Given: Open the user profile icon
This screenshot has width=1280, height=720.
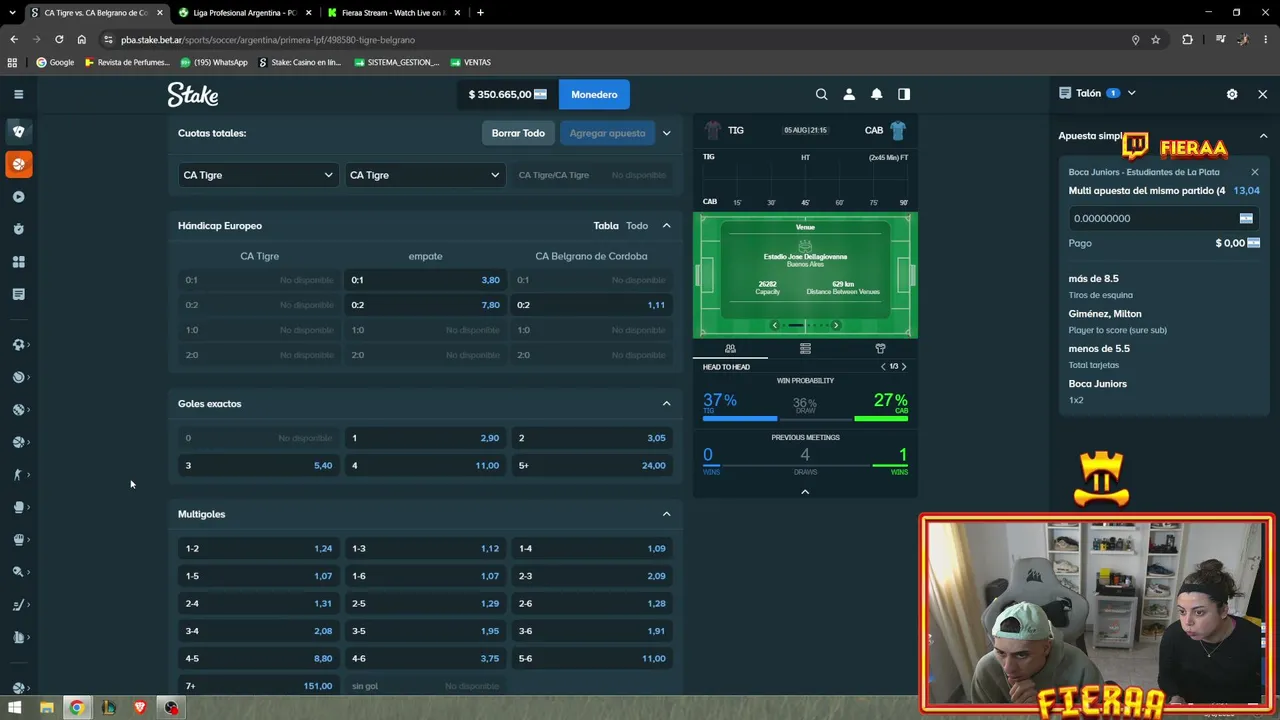Looking at the screenshot, I should click(x=849, y=94).
